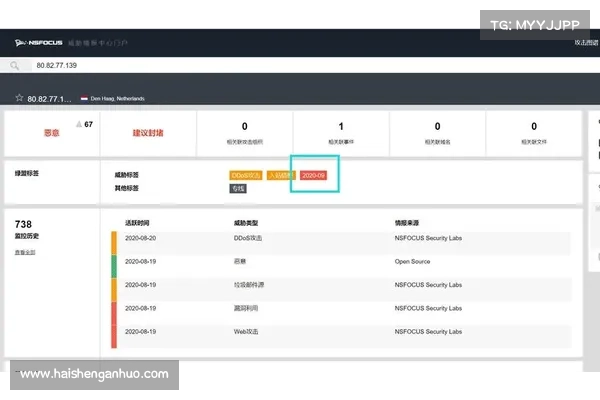600x400 pixels.
Task: Click the warning triangle icon near 67
Action: pyautogui.click(x=76, y=125)
